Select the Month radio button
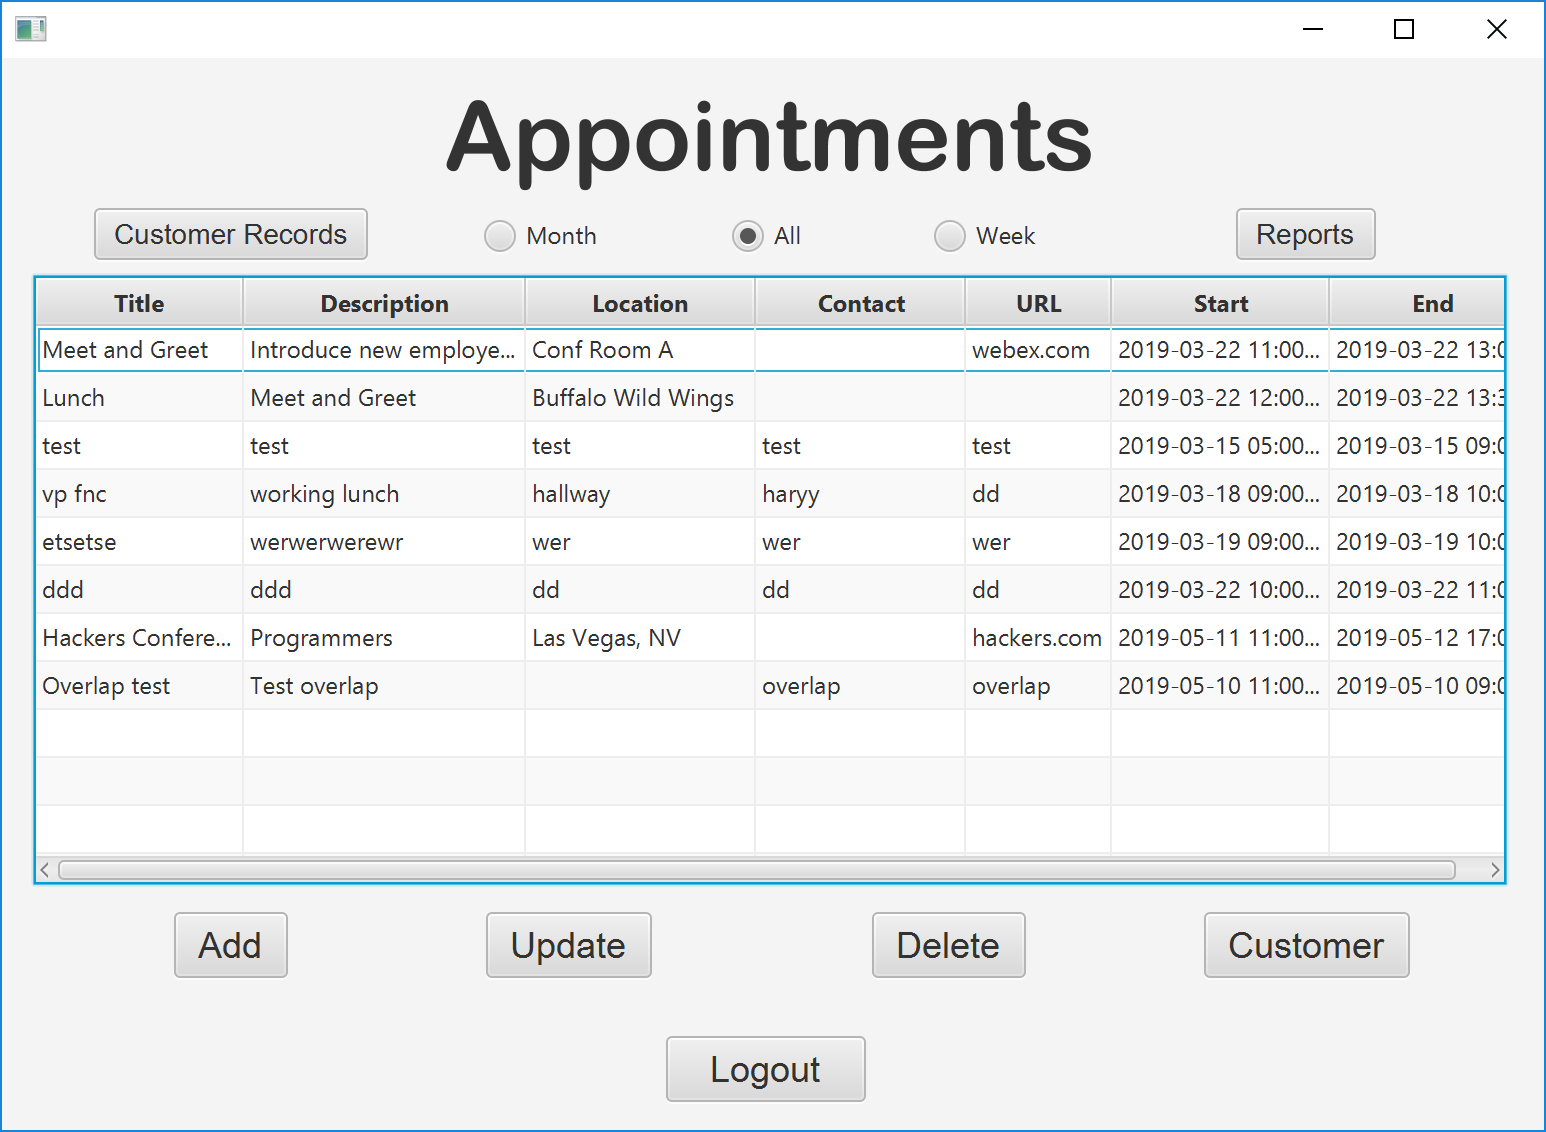This screenshot has height=1132, width=1546. pyautogui.click(x=499, y=235)
